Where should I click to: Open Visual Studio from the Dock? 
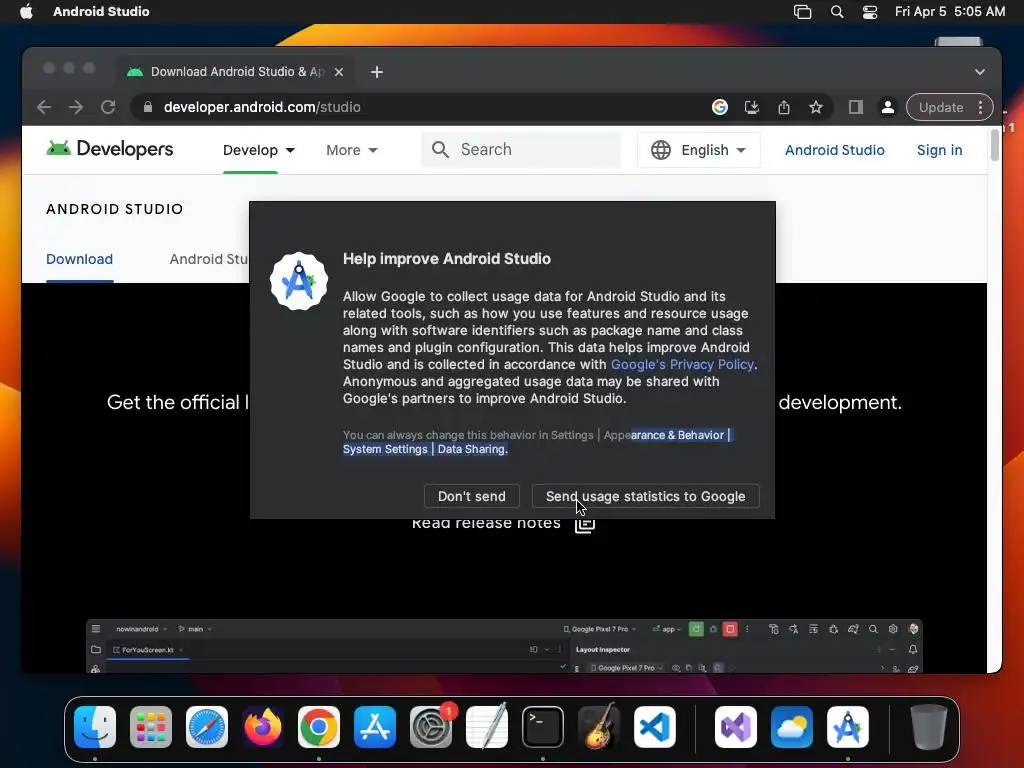click(x=736, y=727)
